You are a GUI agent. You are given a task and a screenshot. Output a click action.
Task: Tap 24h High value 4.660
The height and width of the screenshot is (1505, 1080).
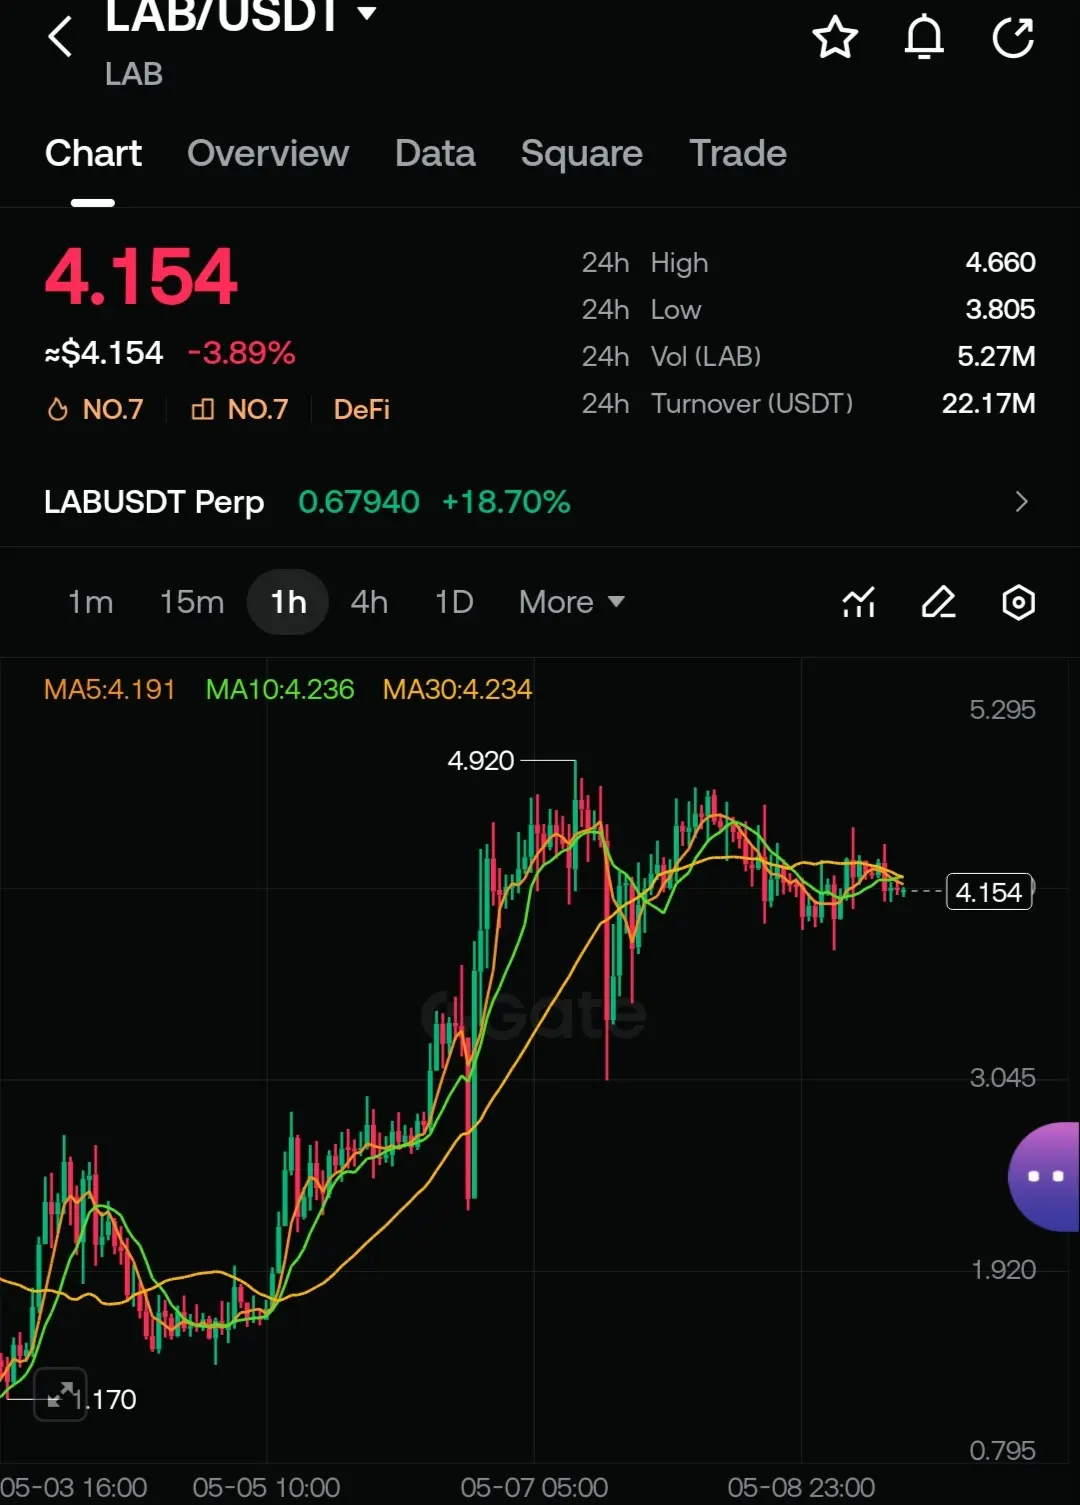(1000, 262)
